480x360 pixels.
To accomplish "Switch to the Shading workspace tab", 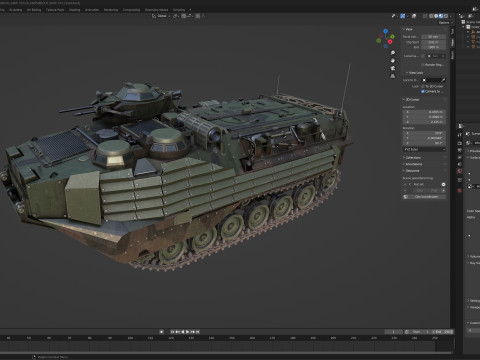I will (74, 10).
